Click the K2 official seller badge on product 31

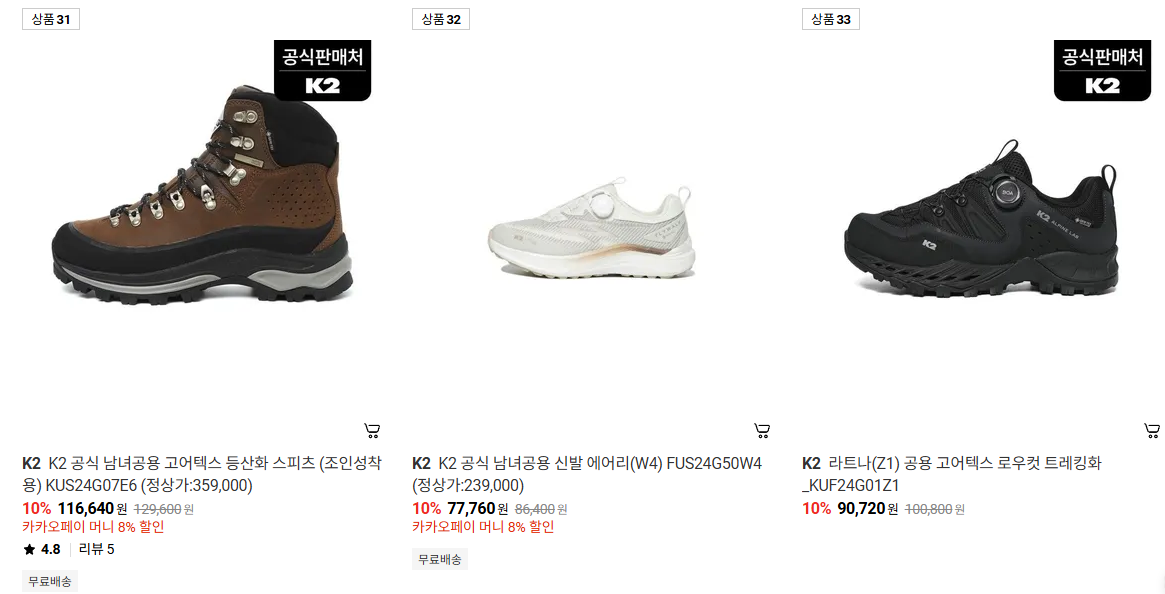point(322,71)
